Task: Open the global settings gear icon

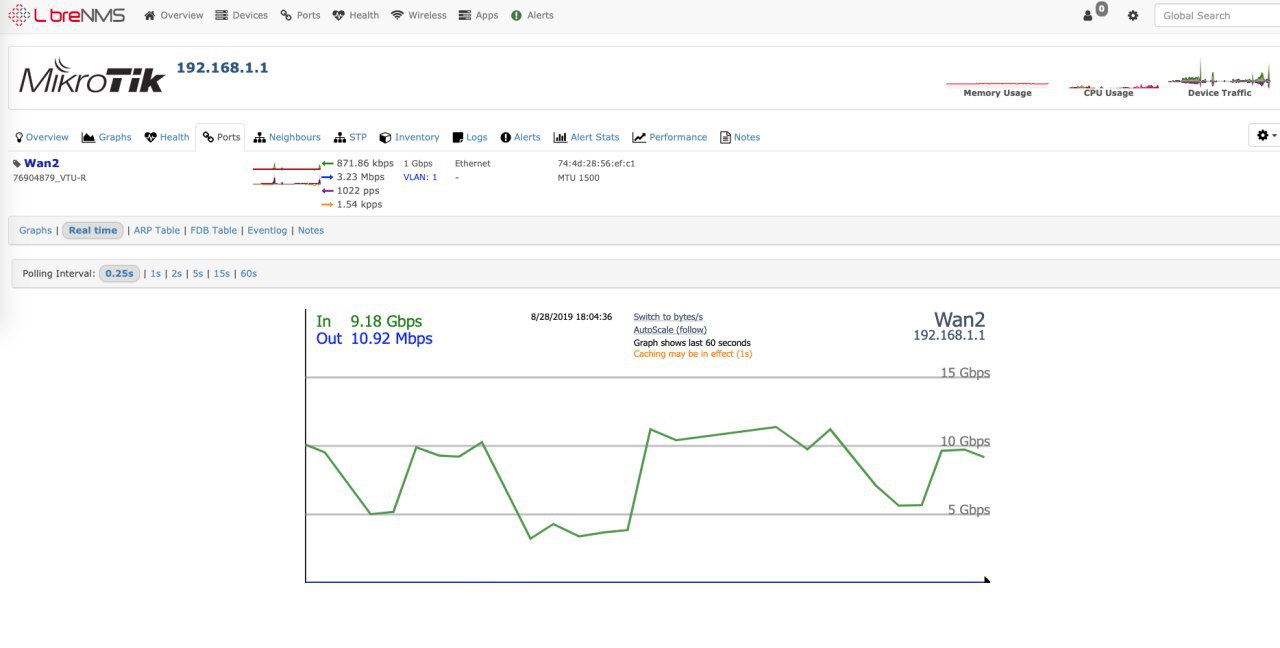Action: [x=1133, y=16]
